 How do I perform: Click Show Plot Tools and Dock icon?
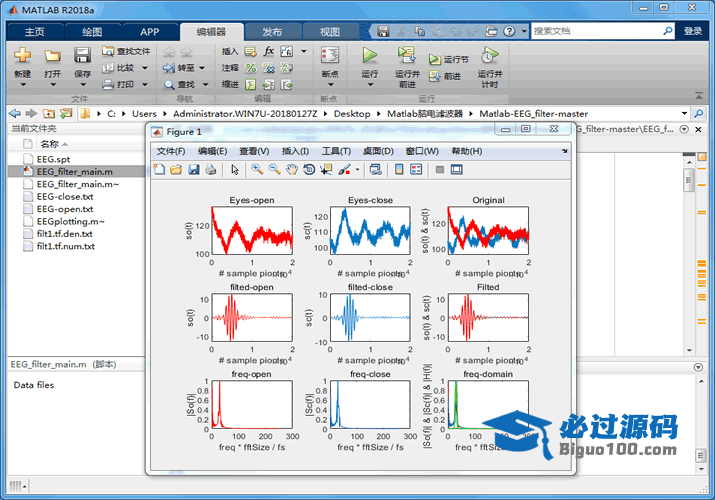coord(456,170)
